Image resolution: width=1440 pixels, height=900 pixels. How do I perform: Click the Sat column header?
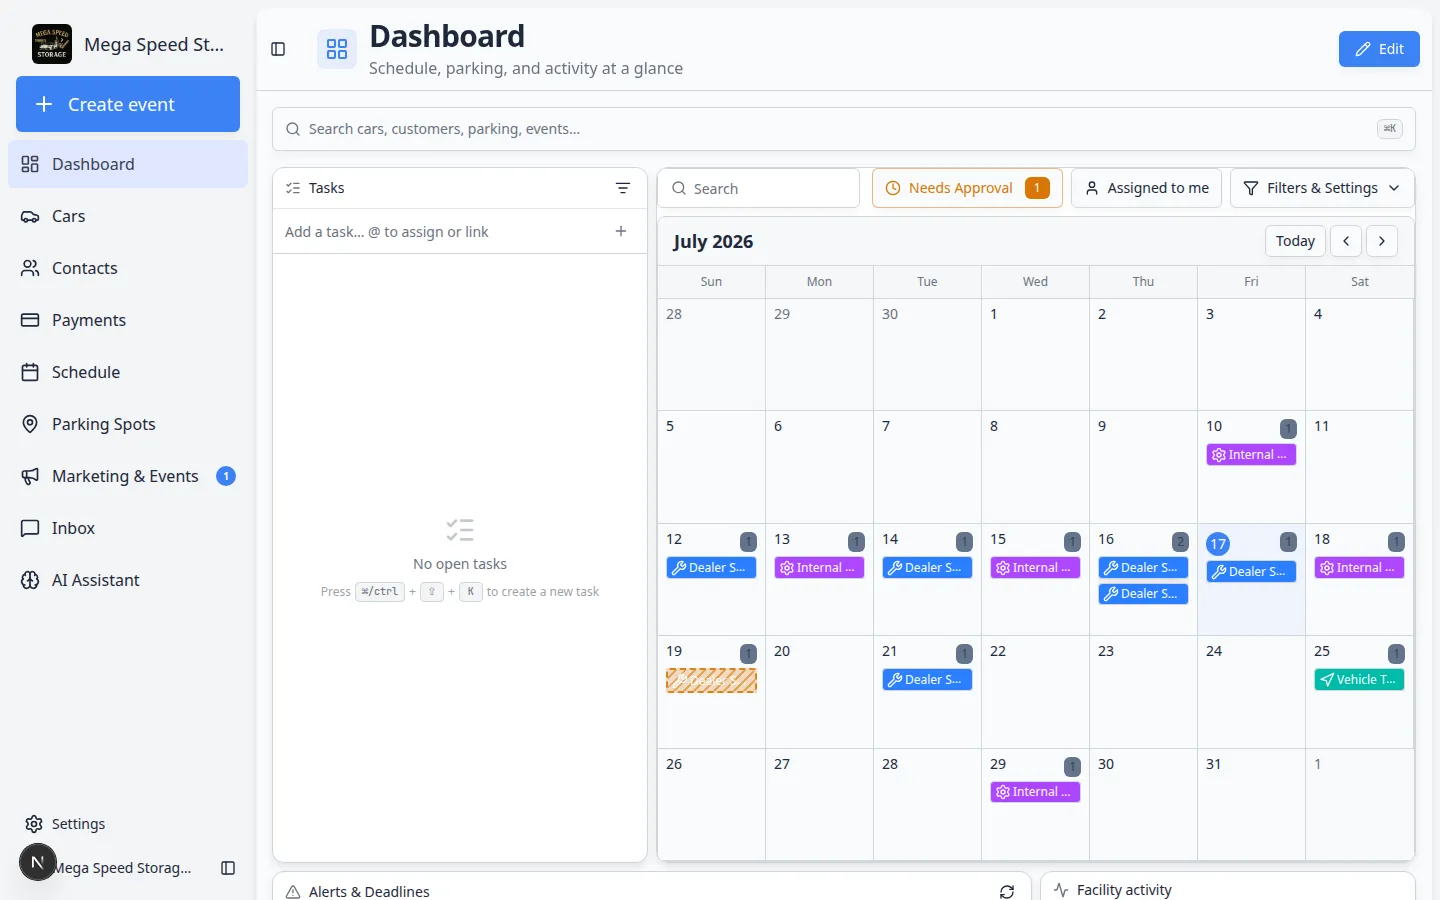pyautogui.click(x=1359, y=282)
